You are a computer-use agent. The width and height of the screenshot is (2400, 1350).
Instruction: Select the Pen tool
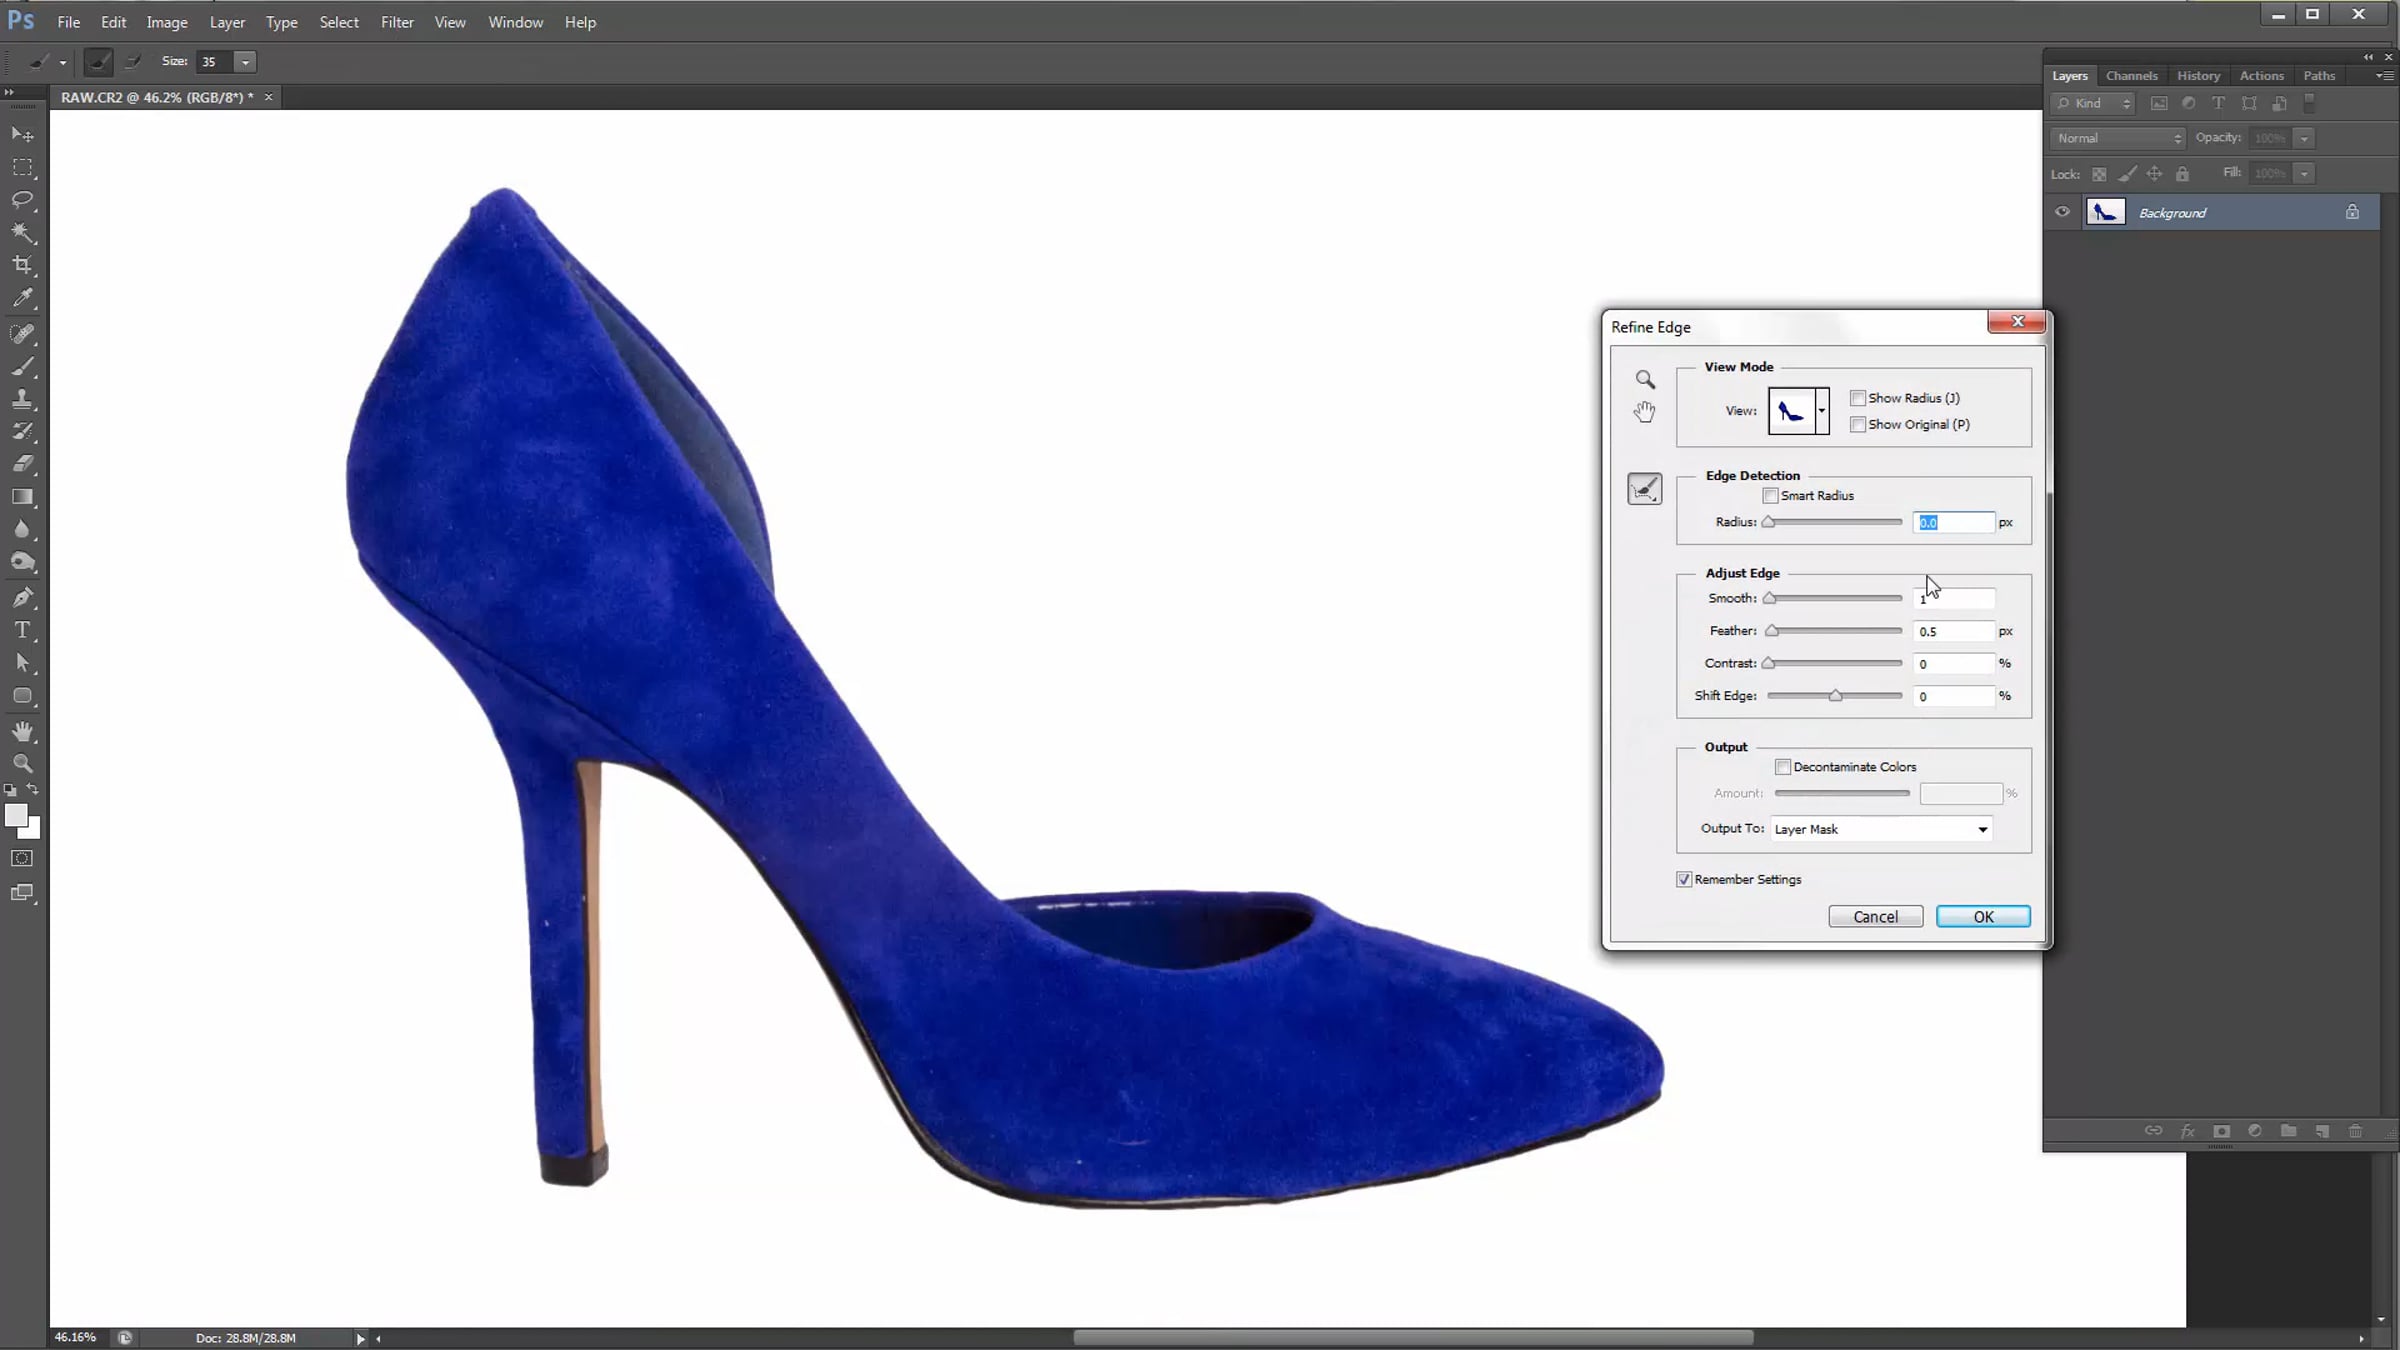tap(22, 598)
